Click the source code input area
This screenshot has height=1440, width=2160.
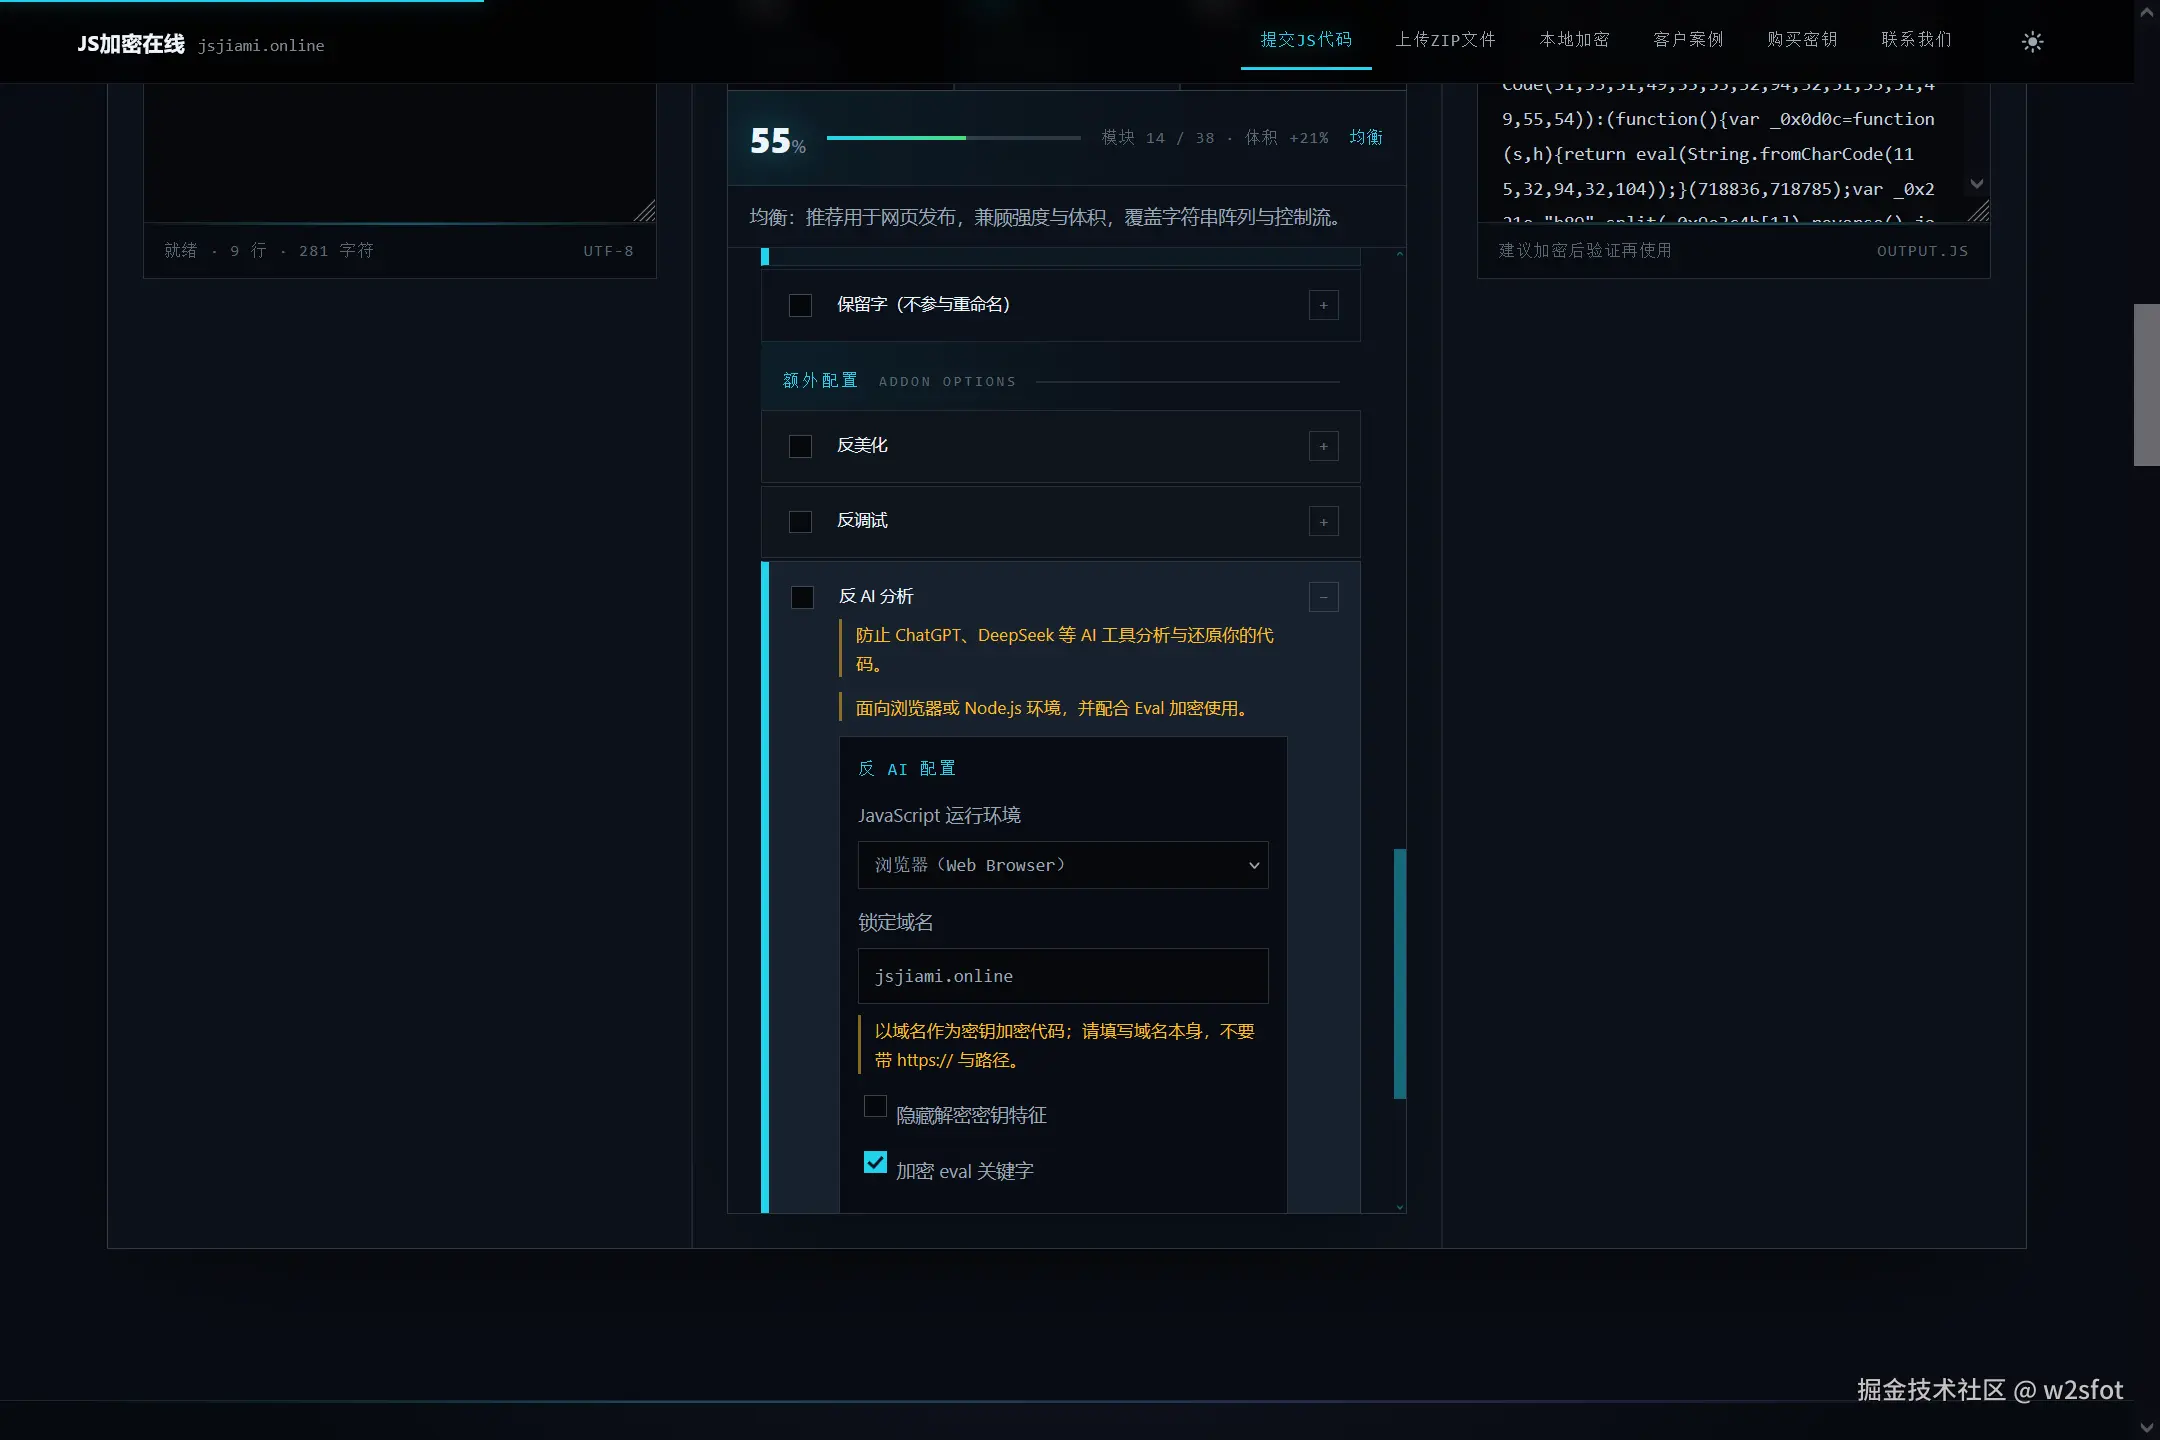click(400, 153)
